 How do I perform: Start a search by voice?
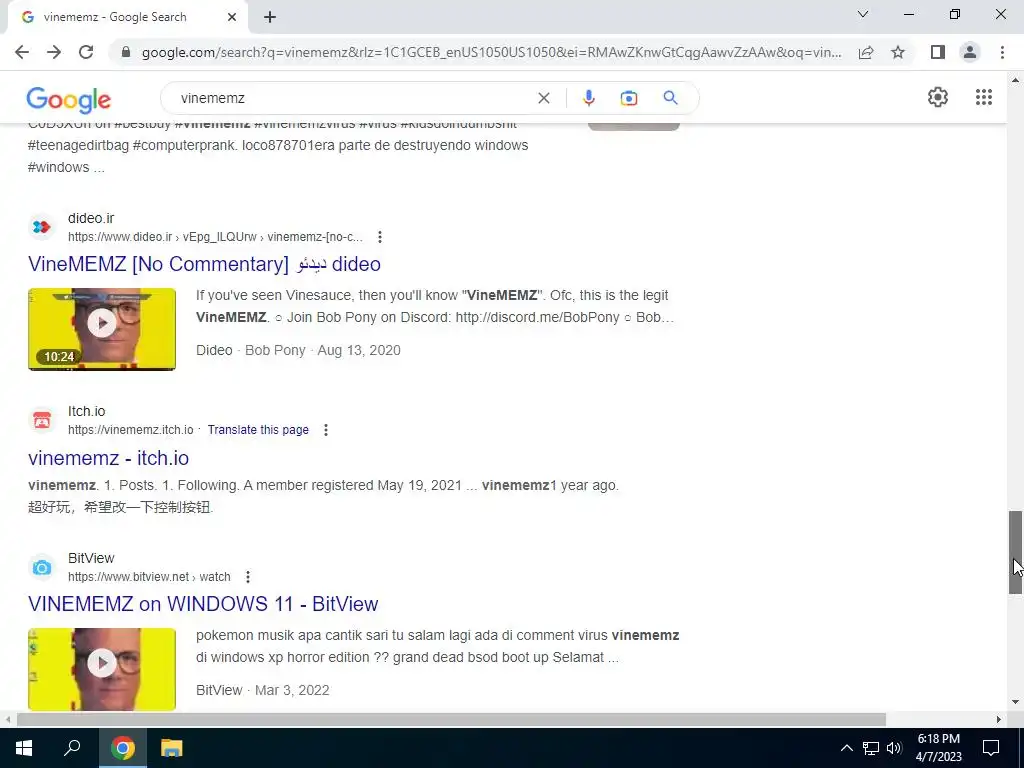pyautogui.click(x=588, y=98)
